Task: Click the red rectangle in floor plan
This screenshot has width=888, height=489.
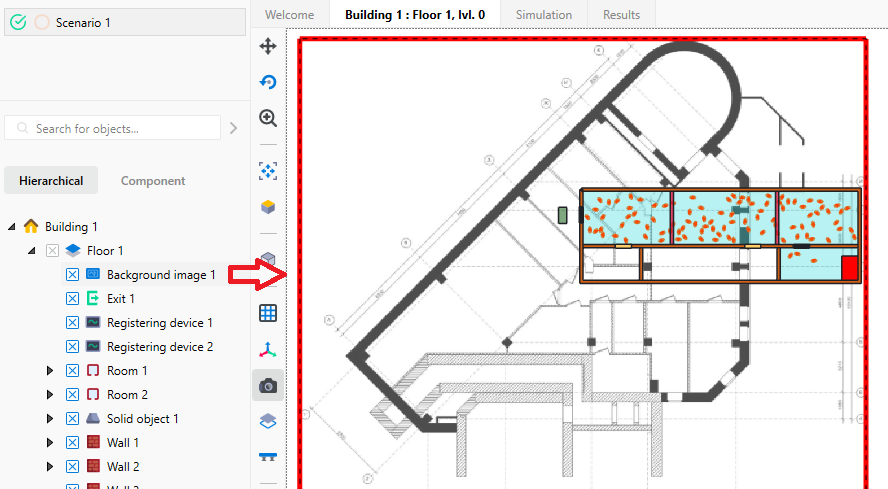Action: [x=849, y=268]
